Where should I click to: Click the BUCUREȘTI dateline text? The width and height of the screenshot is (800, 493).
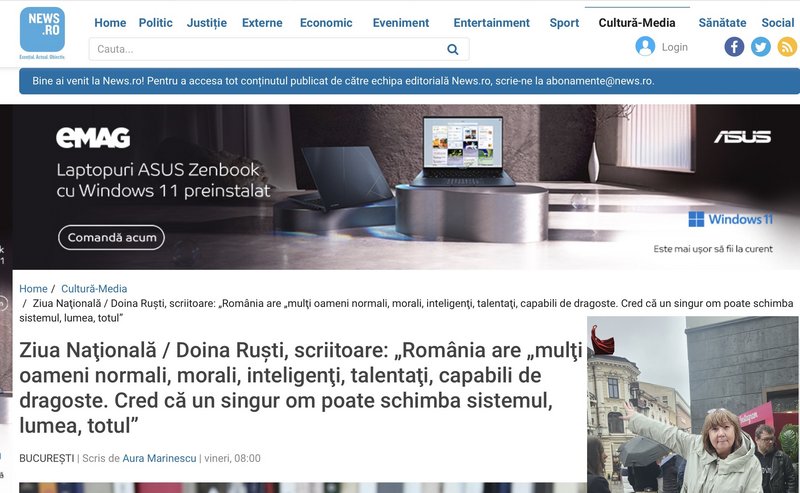tap(46, 458)
